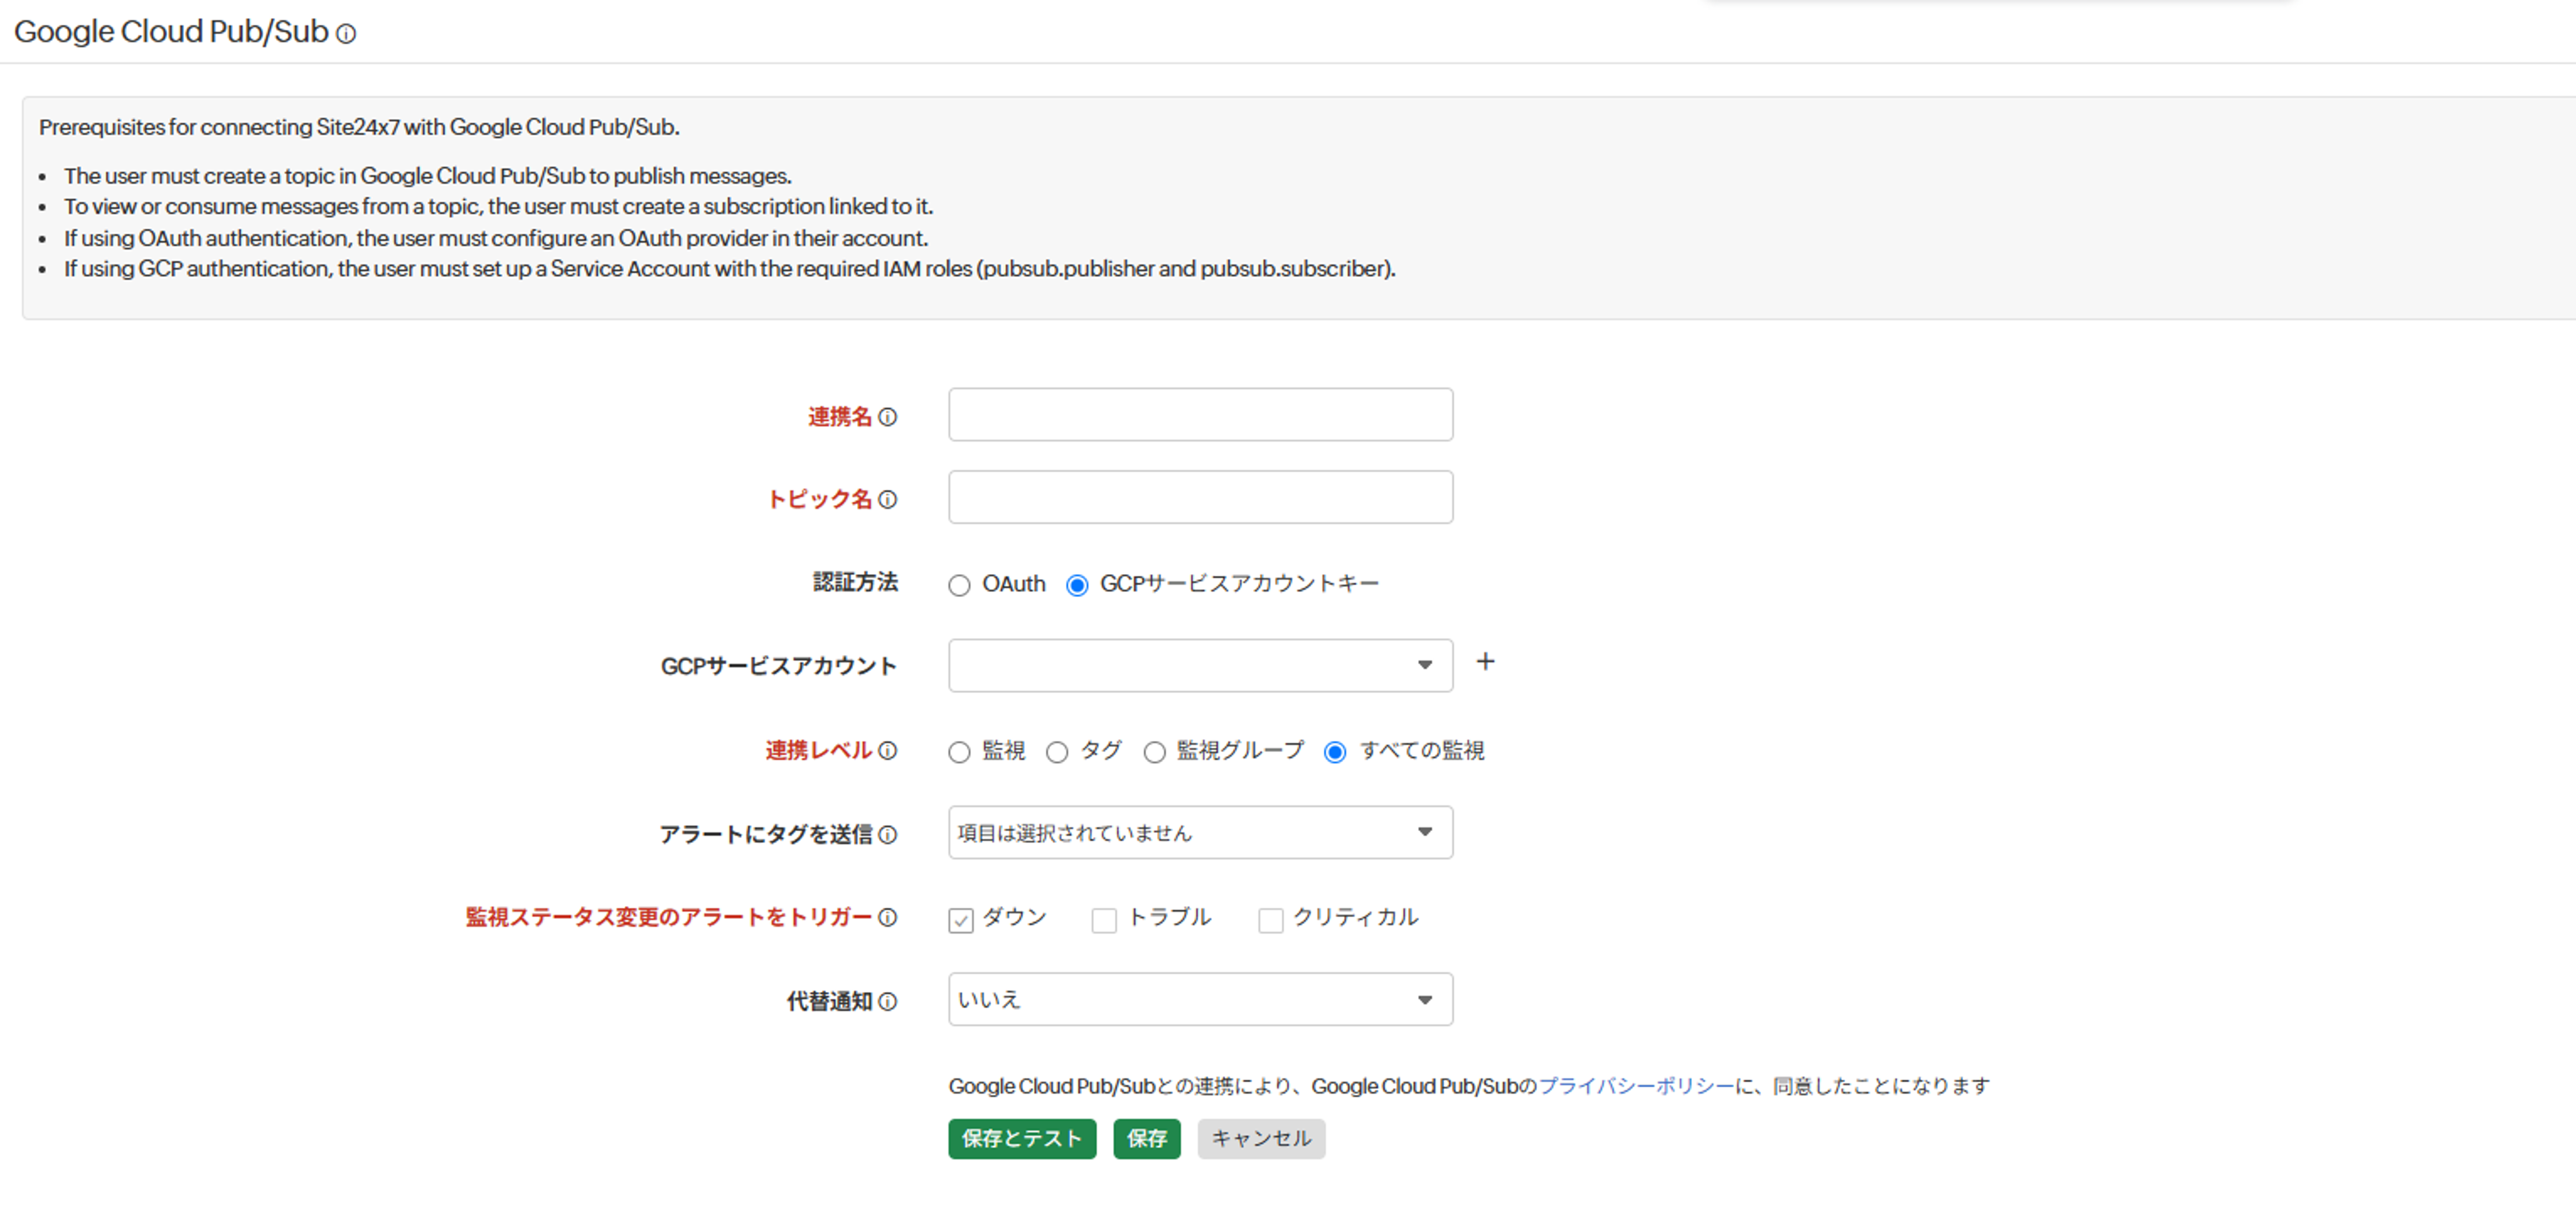The height and width of the screenshot is (1225, 2576).
Task: Open the 代替通知 dropdown showing いいえ
Action: click(x=1200, y=999)
